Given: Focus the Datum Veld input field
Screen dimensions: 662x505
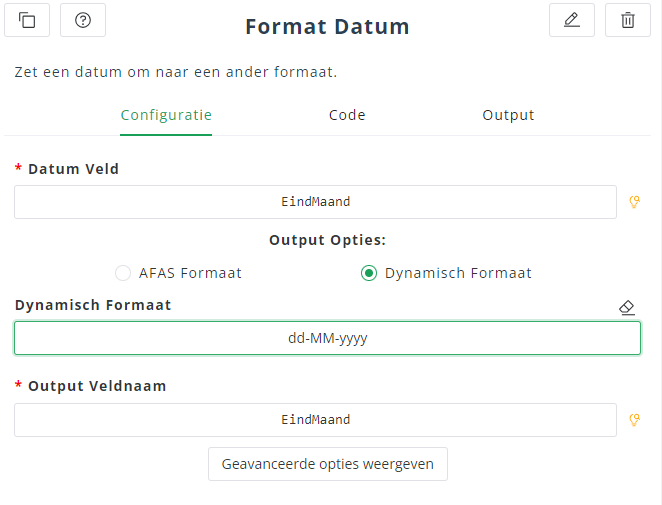Looking at the screenshot, I should click(x=315, y=202).
